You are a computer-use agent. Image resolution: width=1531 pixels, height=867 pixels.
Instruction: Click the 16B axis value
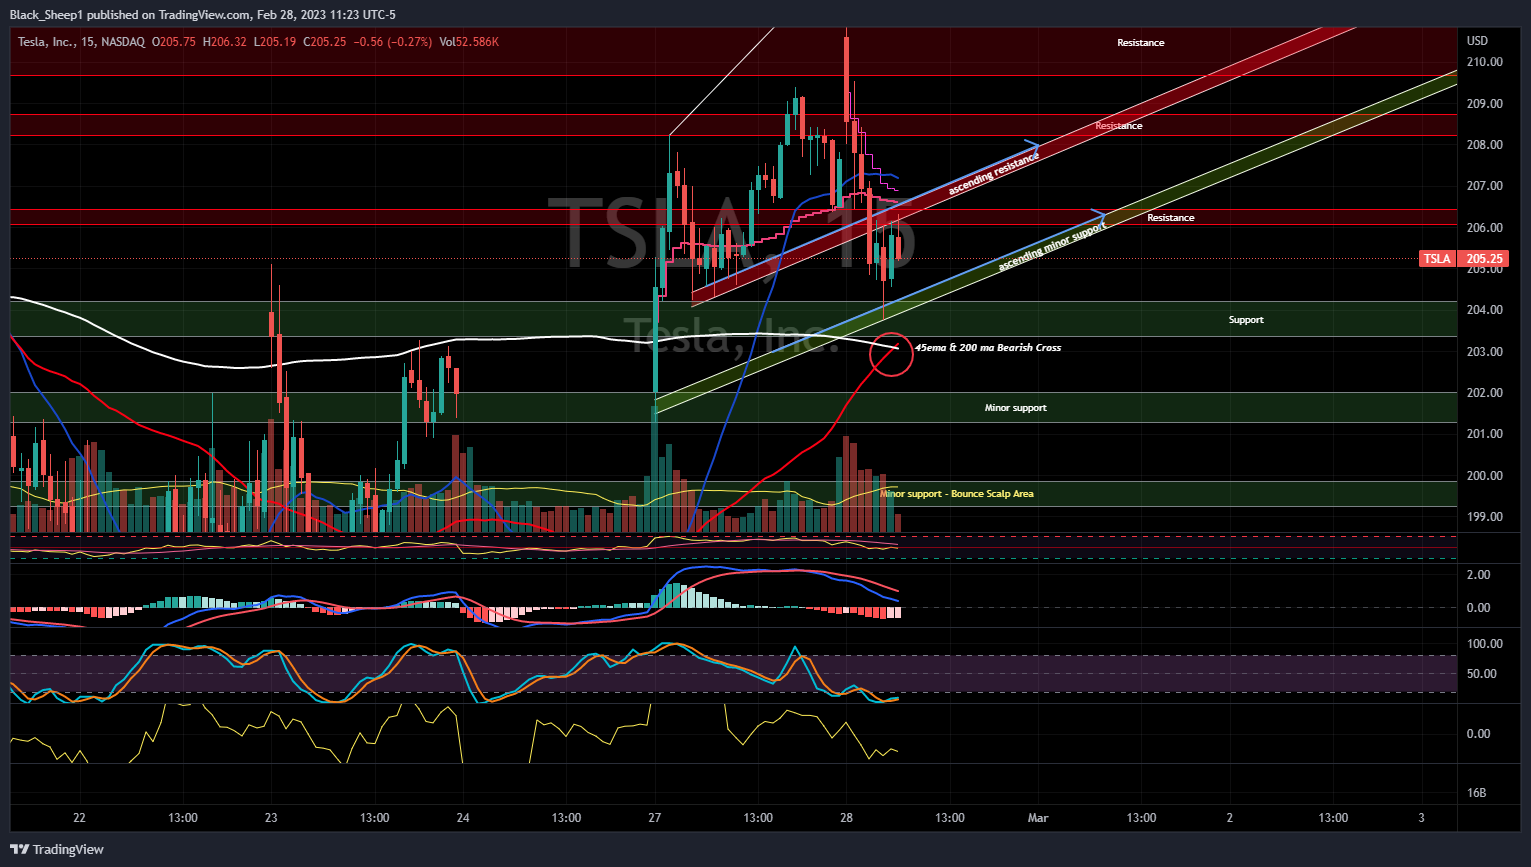(x=1476, y=793)
